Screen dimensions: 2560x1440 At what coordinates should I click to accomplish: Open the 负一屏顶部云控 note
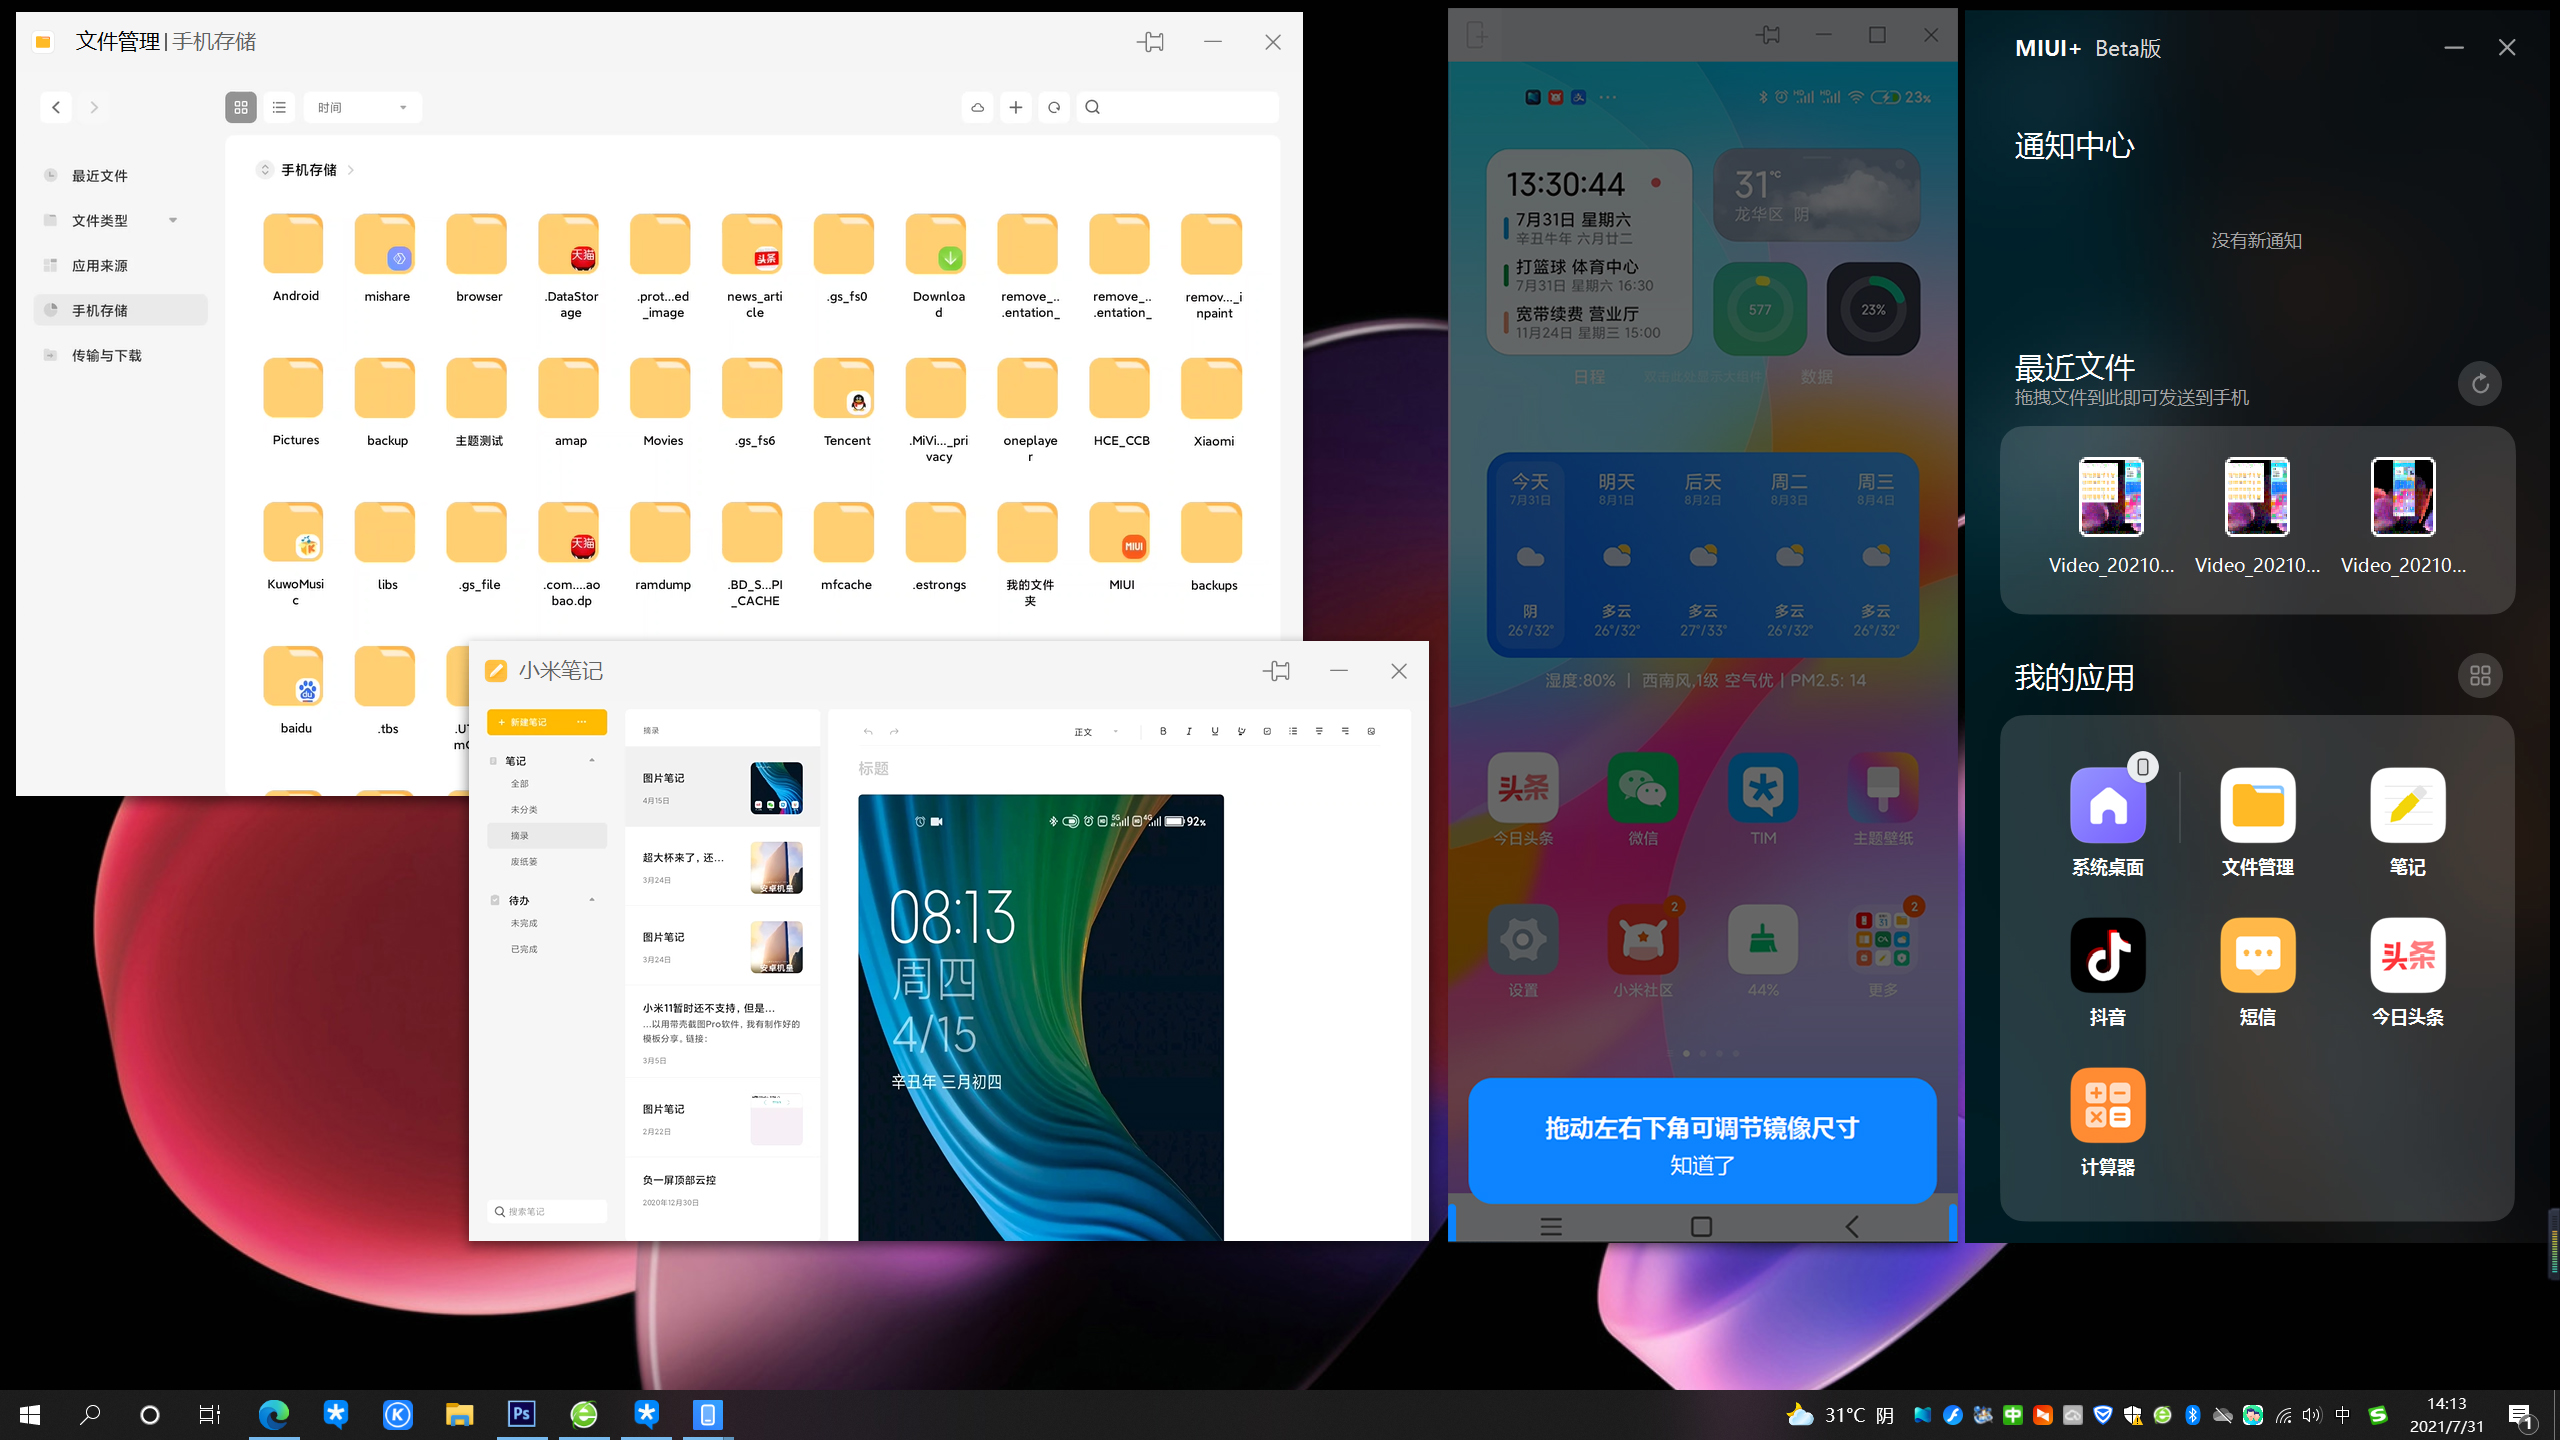coord(722,1190)
